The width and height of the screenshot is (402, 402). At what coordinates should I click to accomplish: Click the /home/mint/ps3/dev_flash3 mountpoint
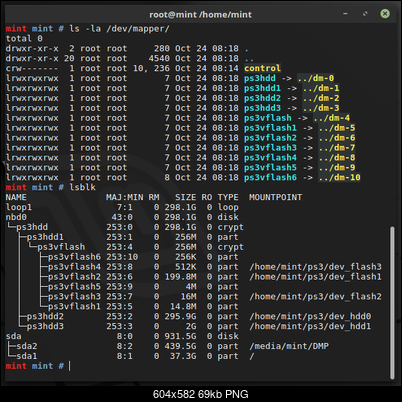tap(315, 267)
